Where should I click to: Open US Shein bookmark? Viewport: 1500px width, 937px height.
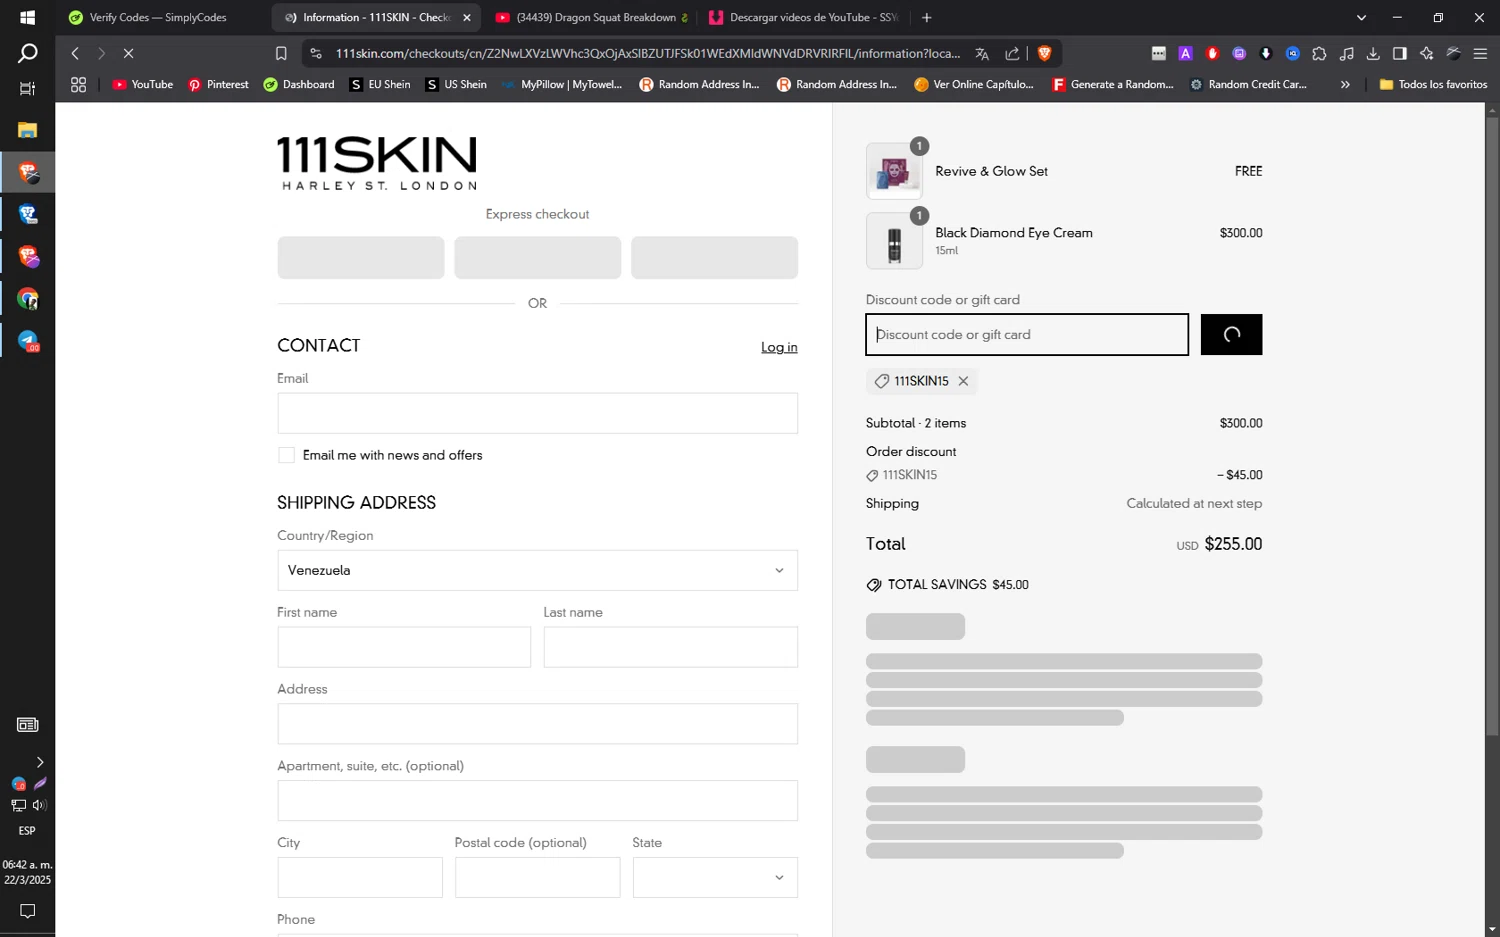456,85
